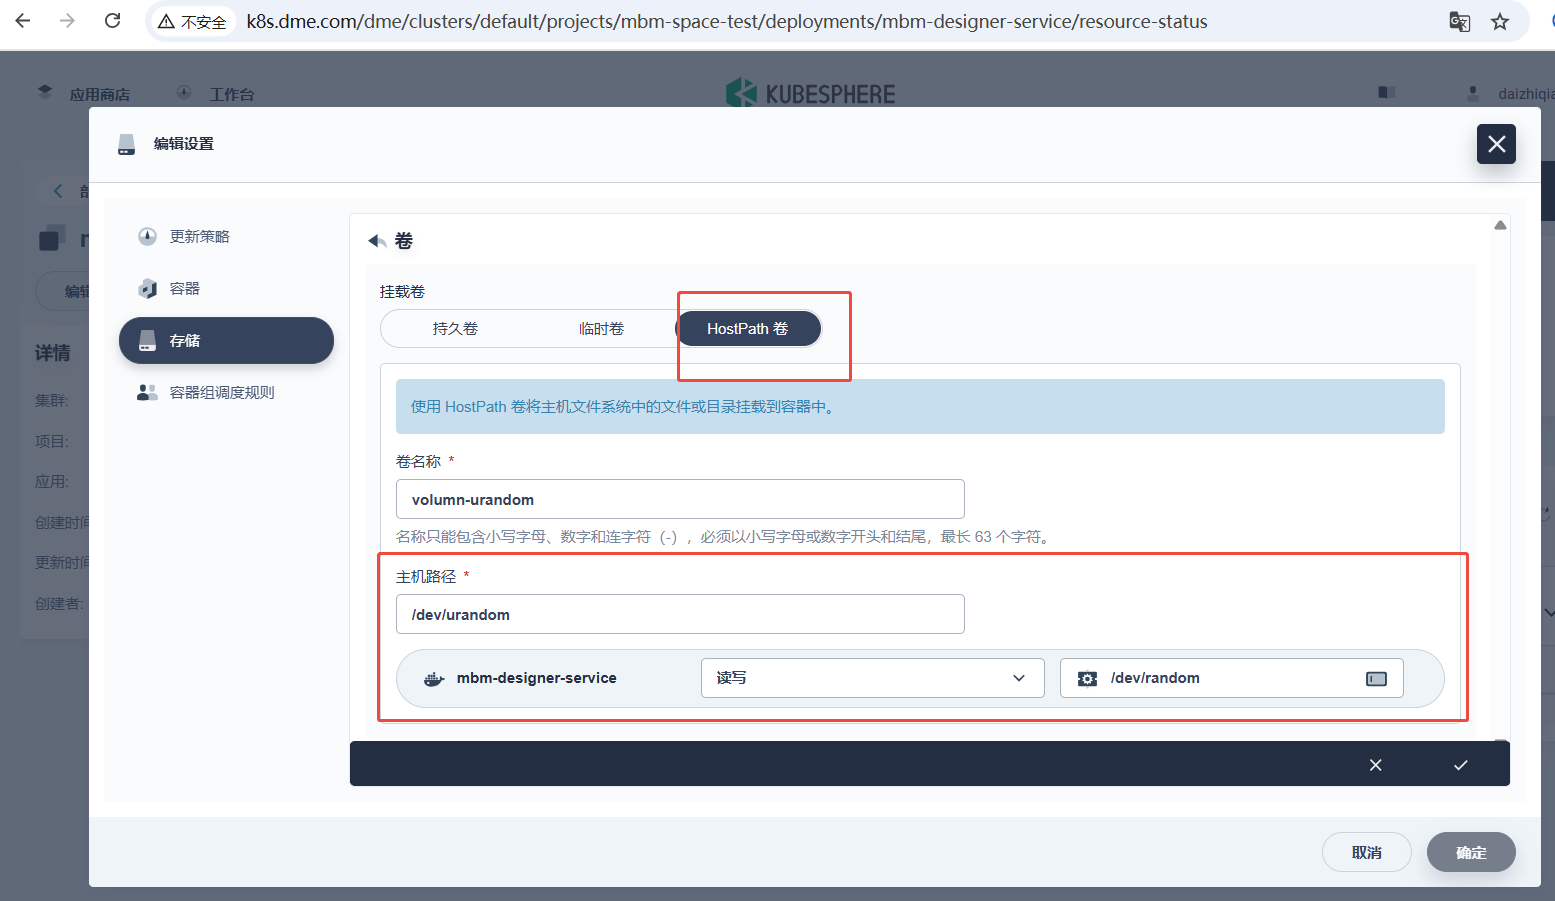
Task: Go back using the browser back arrow
Action: click(x=23, y=21)
